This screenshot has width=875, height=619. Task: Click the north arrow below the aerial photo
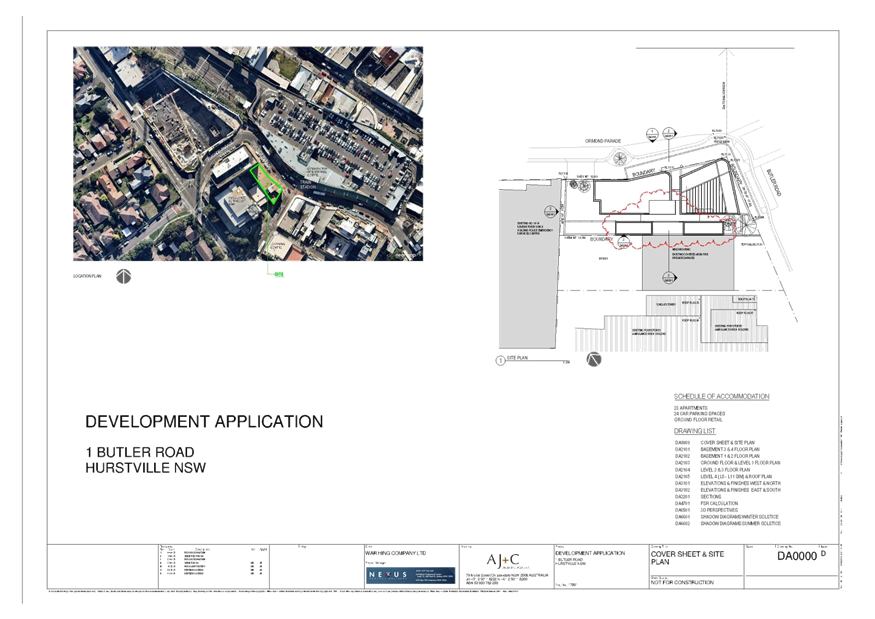124,276
